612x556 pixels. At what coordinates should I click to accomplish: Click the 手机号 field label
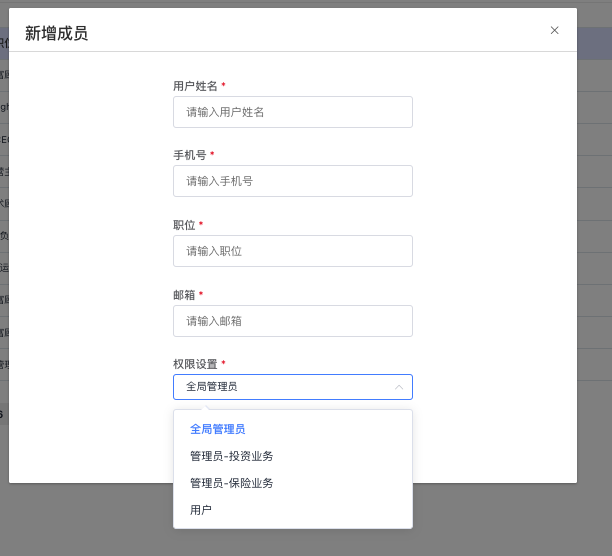point(189,155)
